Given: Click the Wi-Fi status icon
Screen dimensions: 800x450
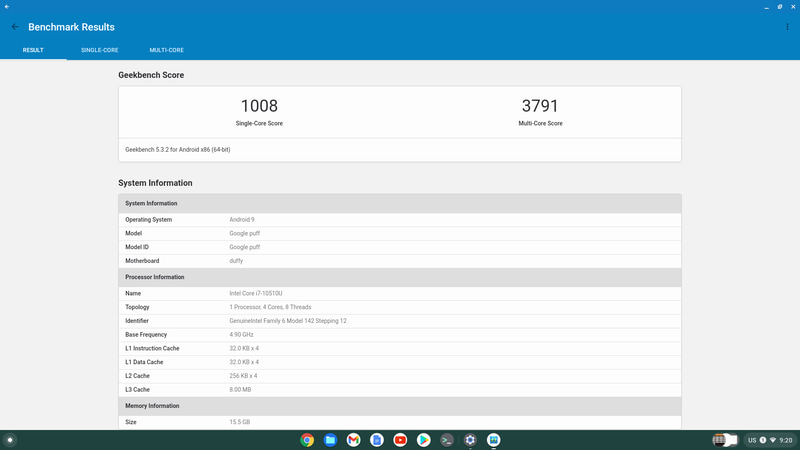Looking at the screenshot, I should 773,440.
